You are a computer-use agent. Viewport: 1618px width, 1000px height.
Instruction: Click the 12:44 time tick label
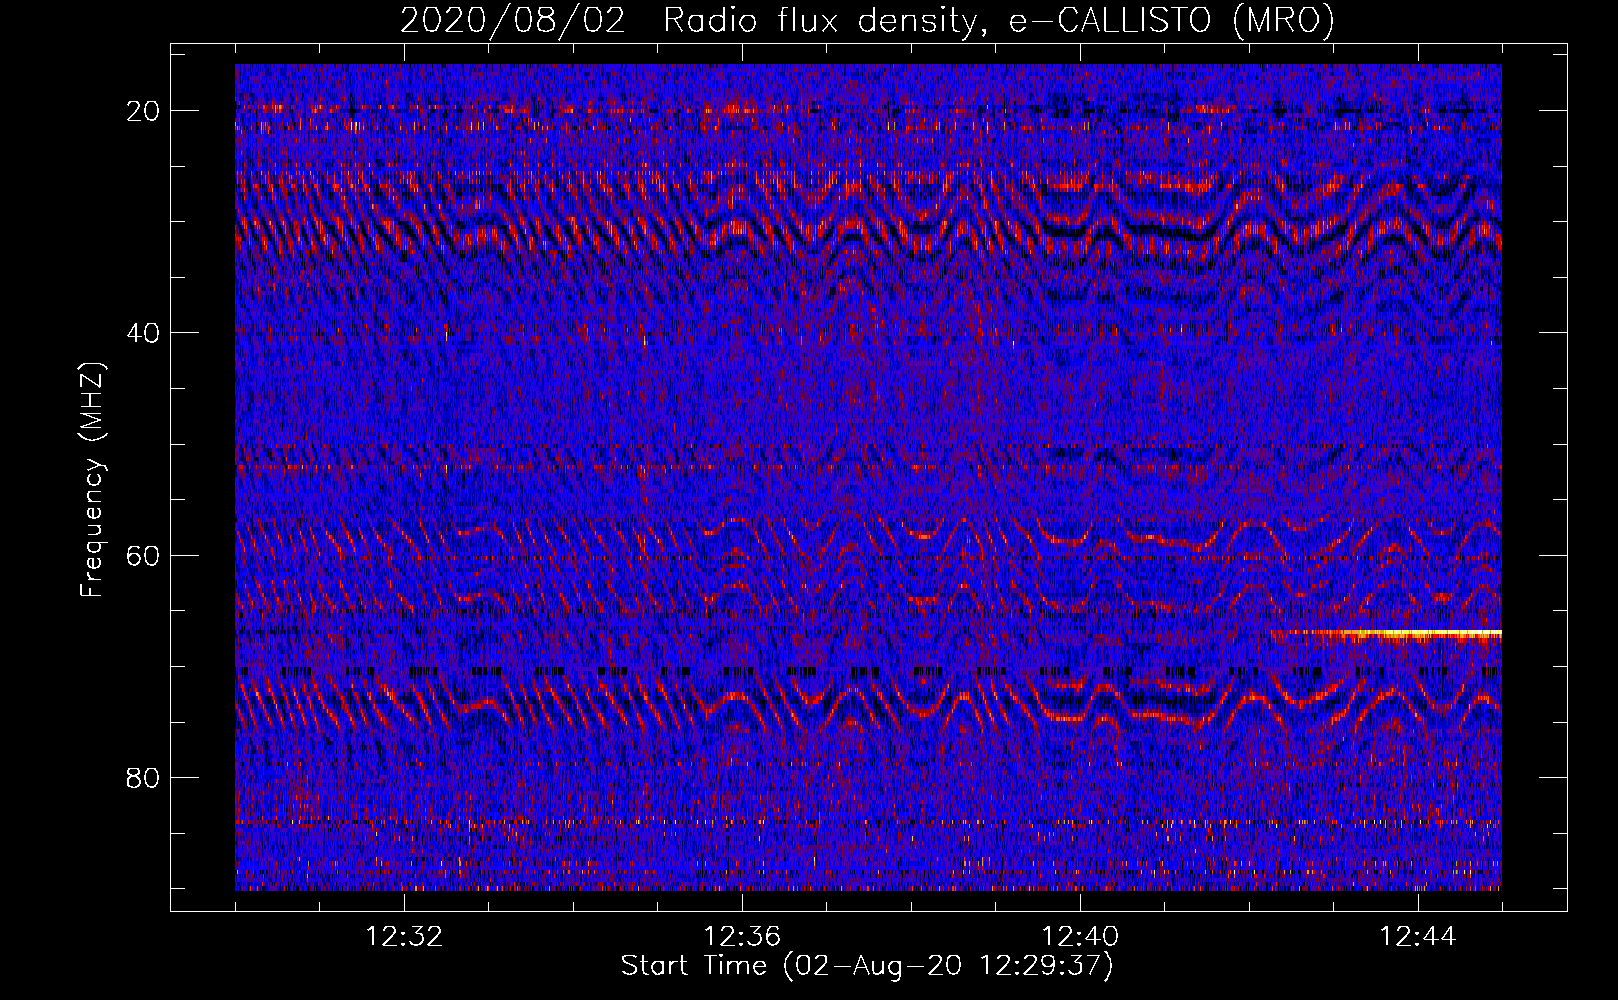pos(1418,937)
